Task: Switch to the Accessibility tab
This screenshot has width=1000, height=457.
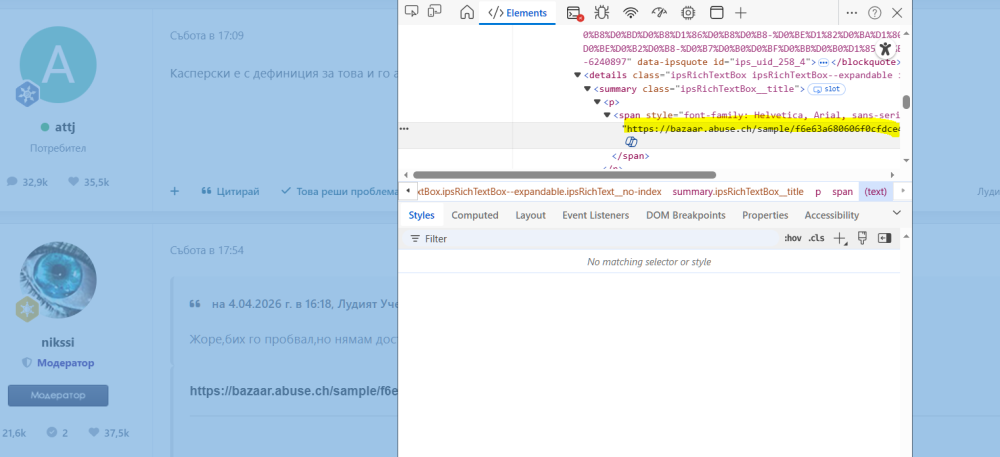Action: [832, 215]
